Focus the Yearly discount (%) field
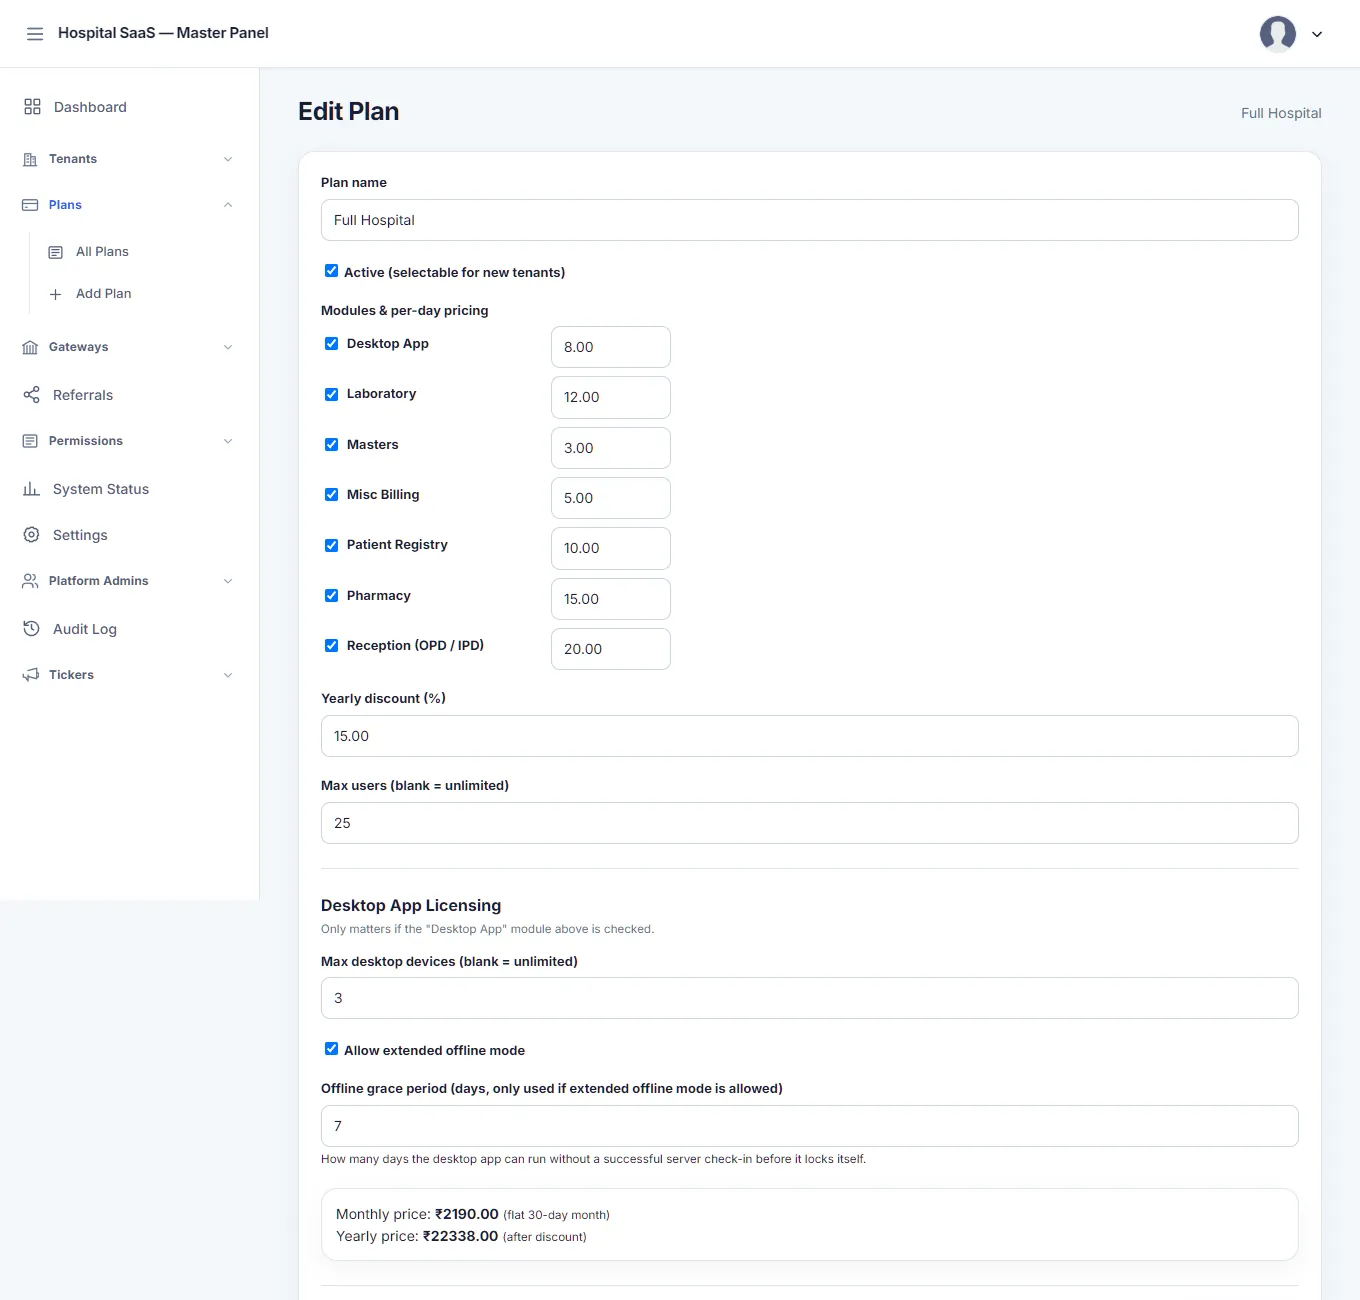Screen dimensions: 1360x1300 (810, 736)
